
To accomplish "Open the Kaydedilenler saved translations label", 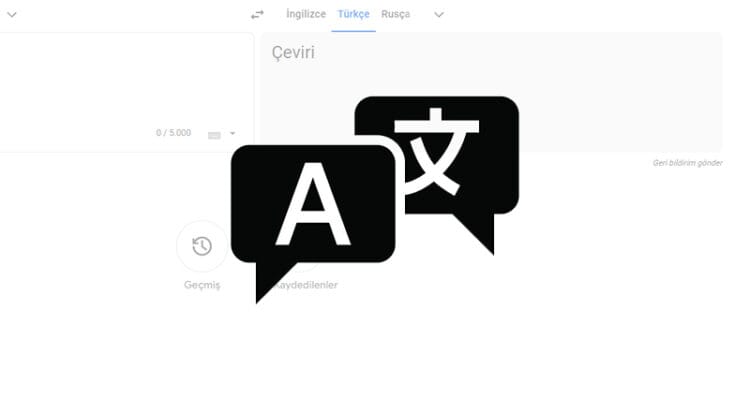I will point(310,285).
